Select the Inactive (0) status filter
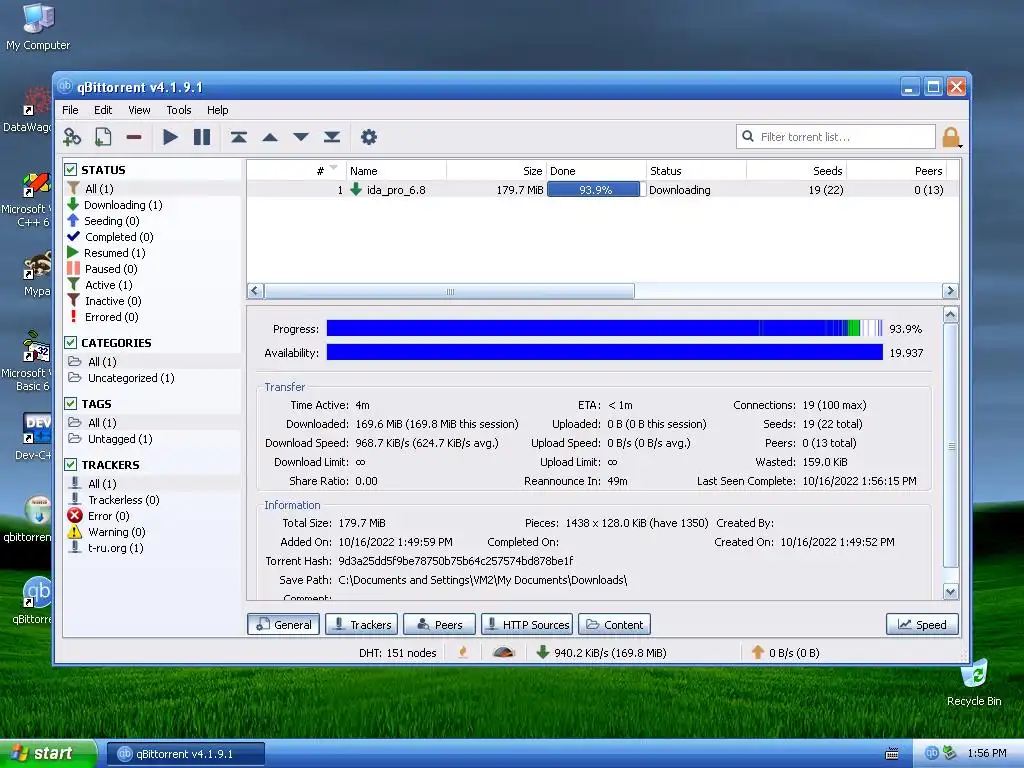 click(x=113, y=301)
